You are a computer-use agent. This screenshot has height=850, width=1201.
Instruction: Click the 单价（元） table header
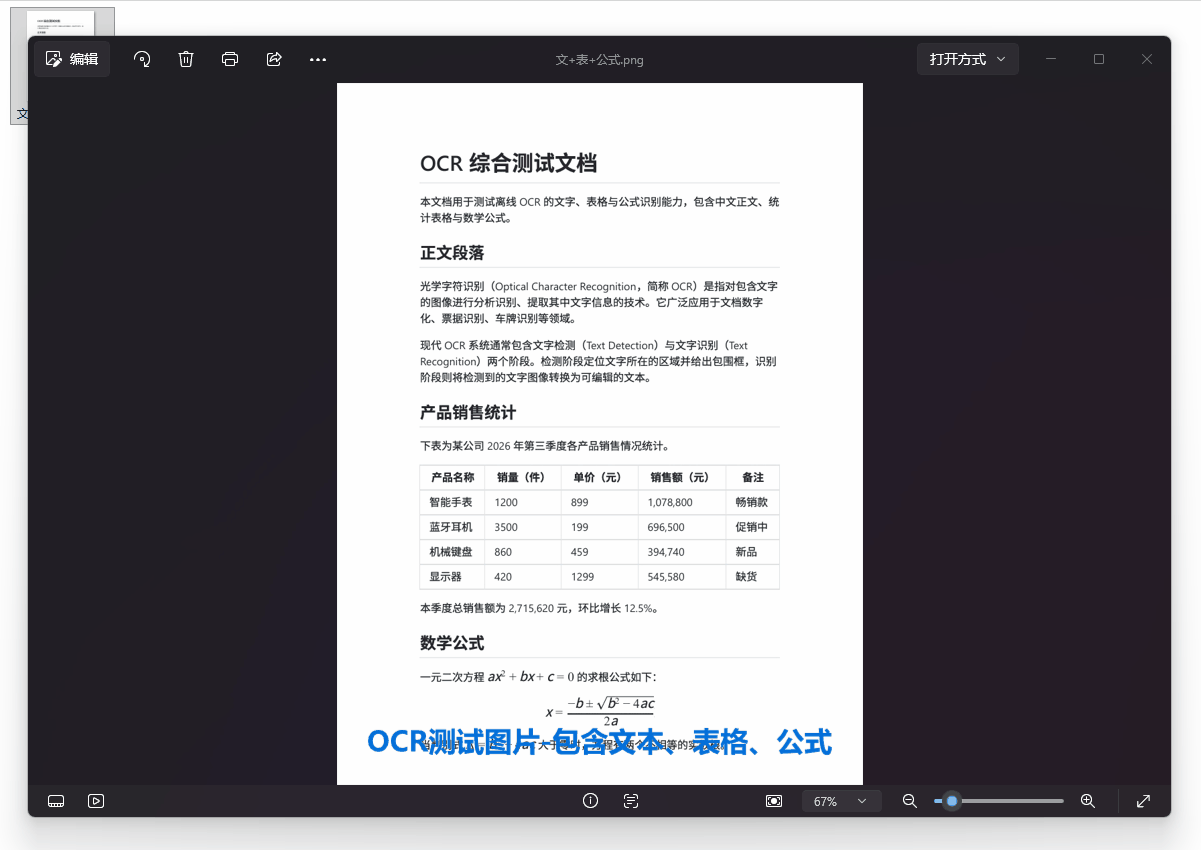click(598, 477)
